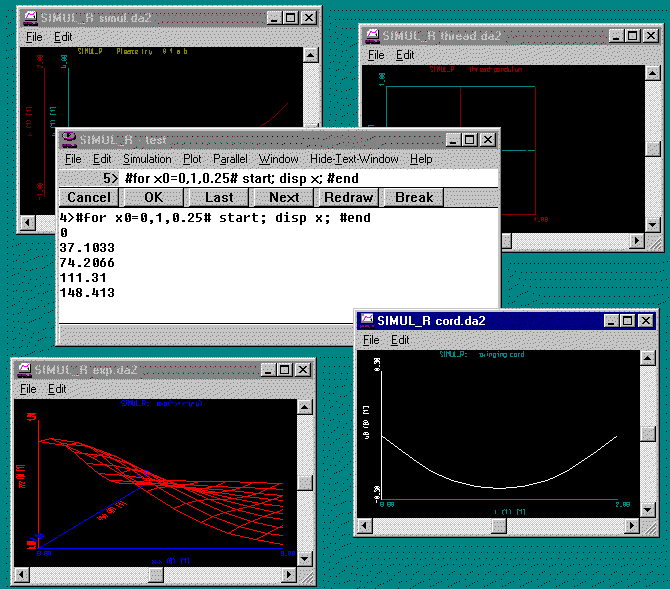Click the OK button
This screenshot has height=589, width=670.
point(153,197)
